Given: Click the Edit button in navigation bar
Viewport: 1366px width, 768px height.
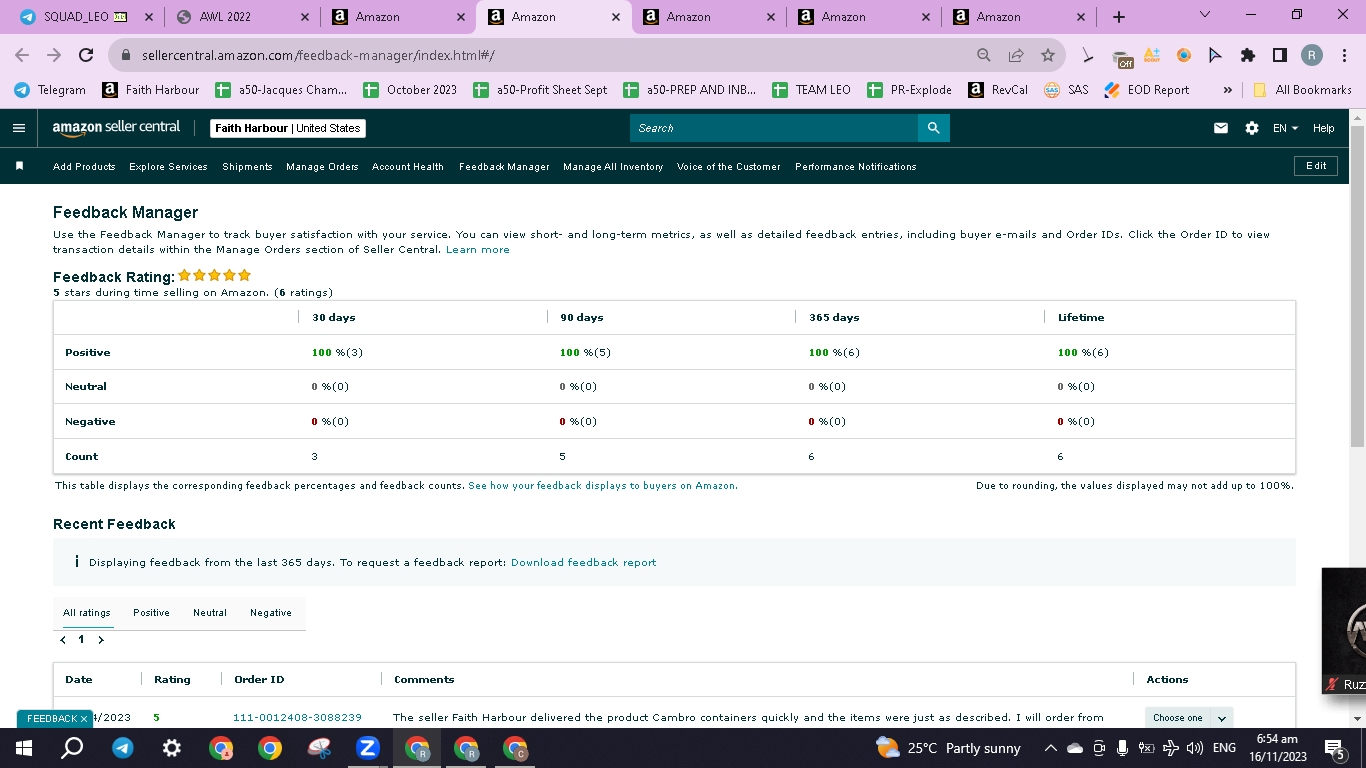Looking at the screenshot, I should click(x=1316, y=166).
